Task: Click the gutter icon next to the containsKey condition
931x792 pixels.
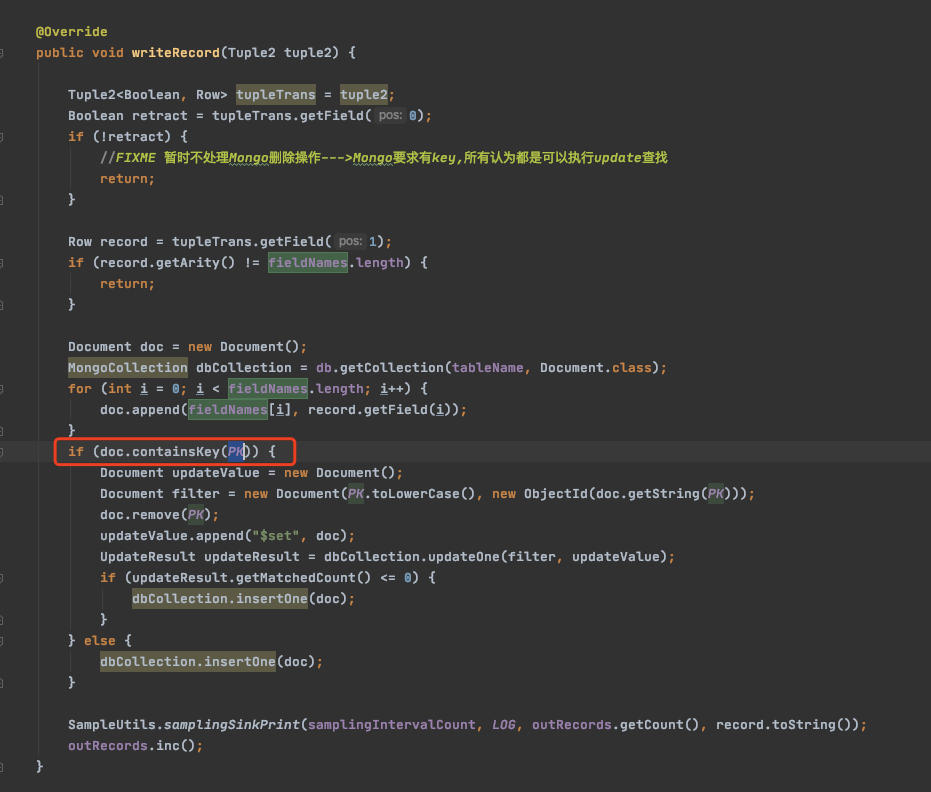Action: click(x=8, y=451)
